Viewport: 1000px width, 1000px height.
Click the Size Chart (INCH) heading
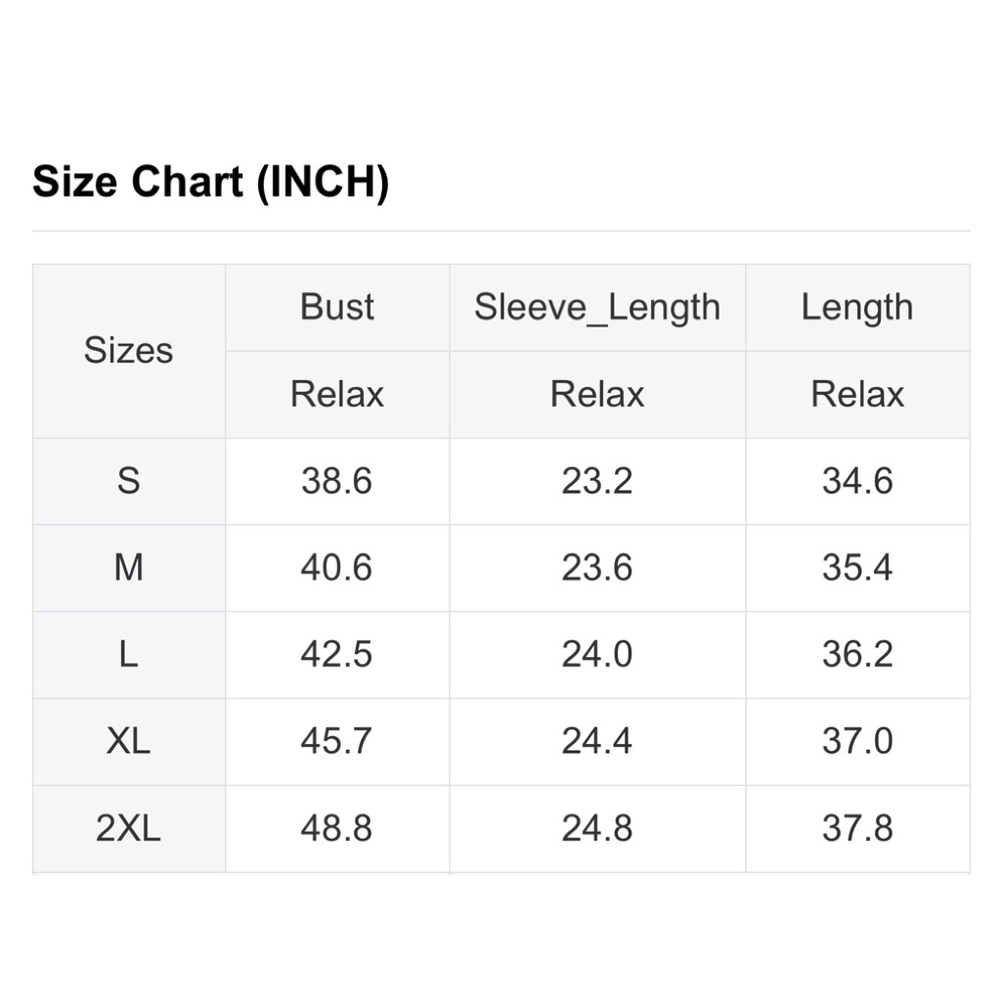click(x=210, y=183)
